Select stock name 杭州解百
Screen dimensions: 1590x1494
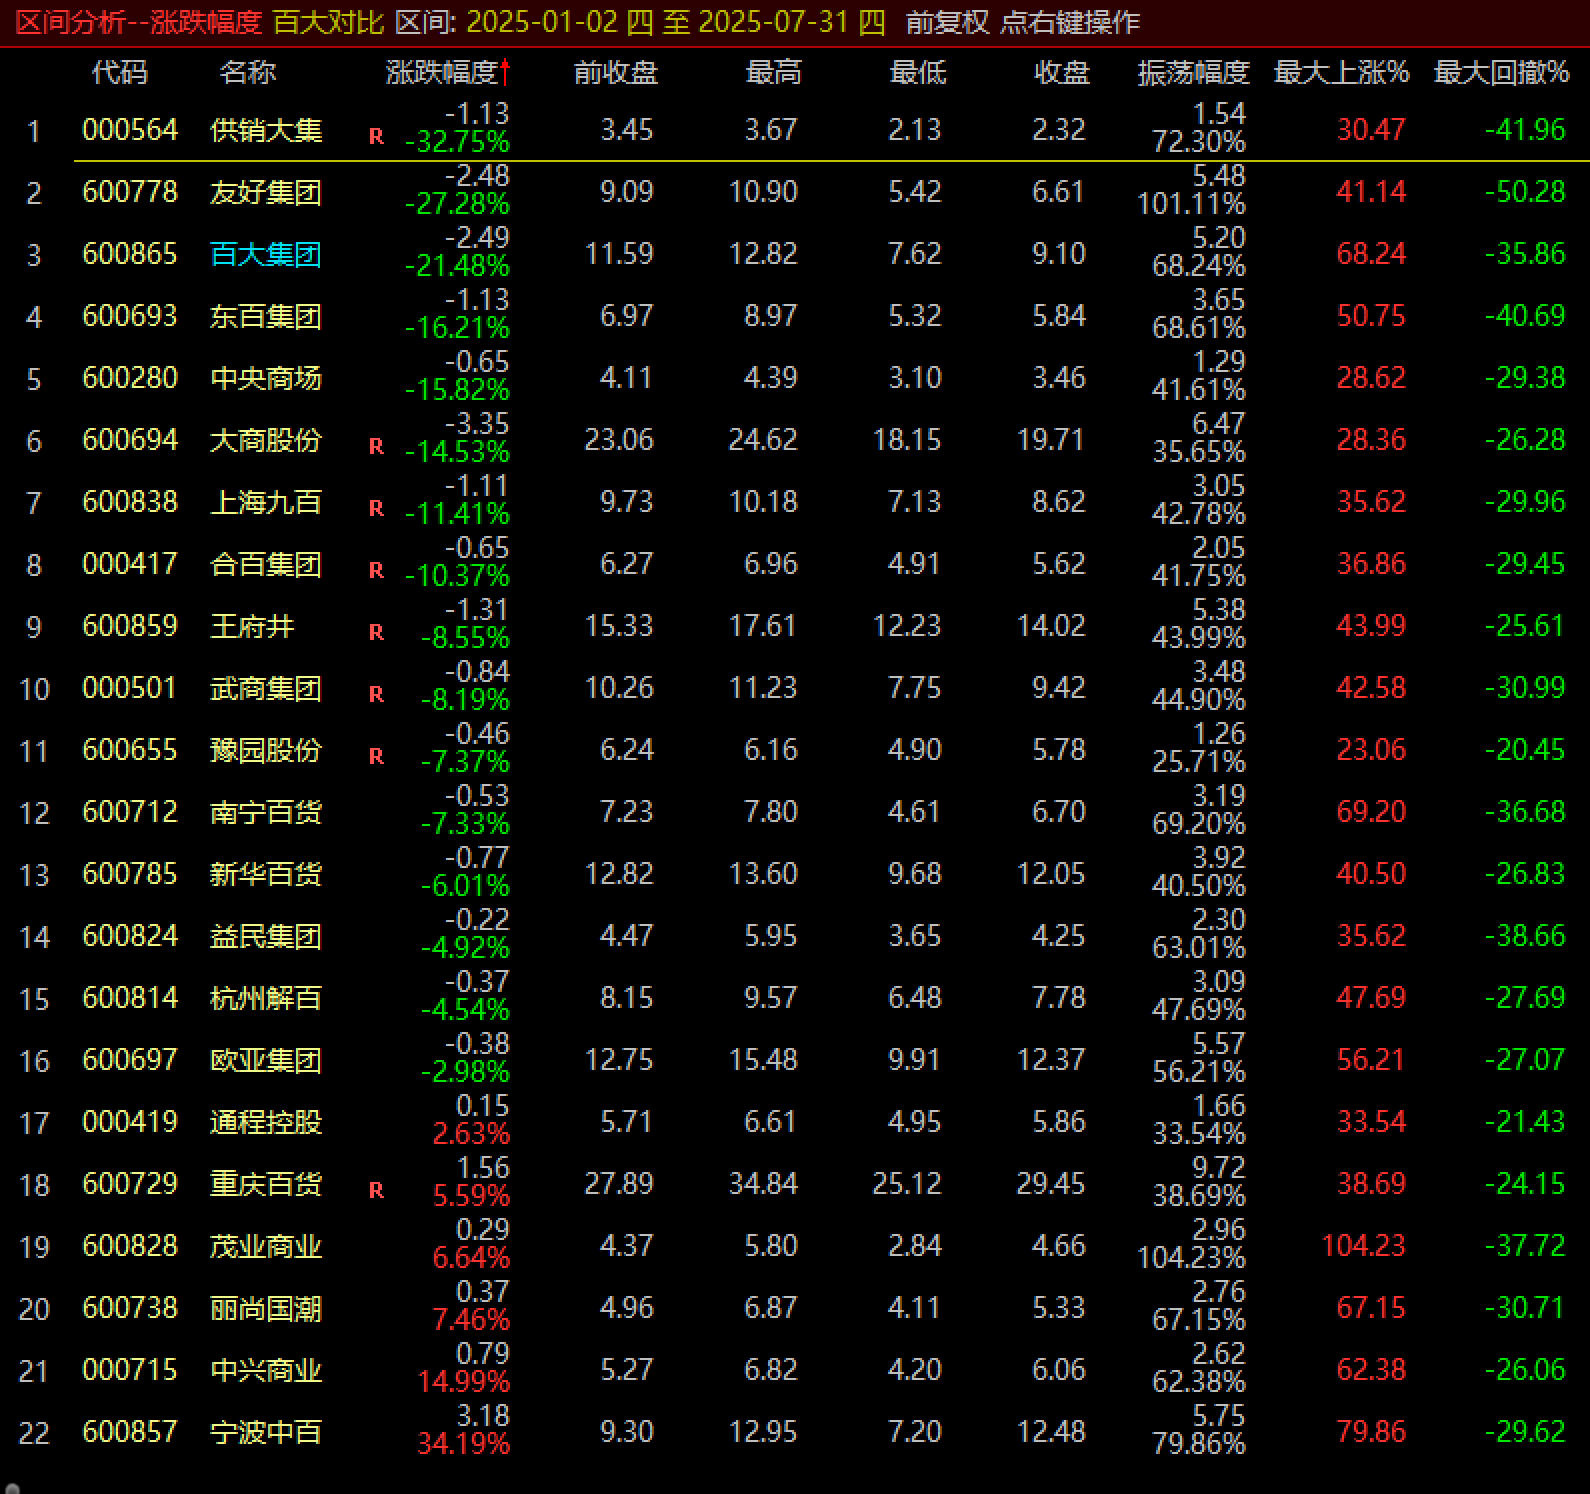(x=266, y=998)
